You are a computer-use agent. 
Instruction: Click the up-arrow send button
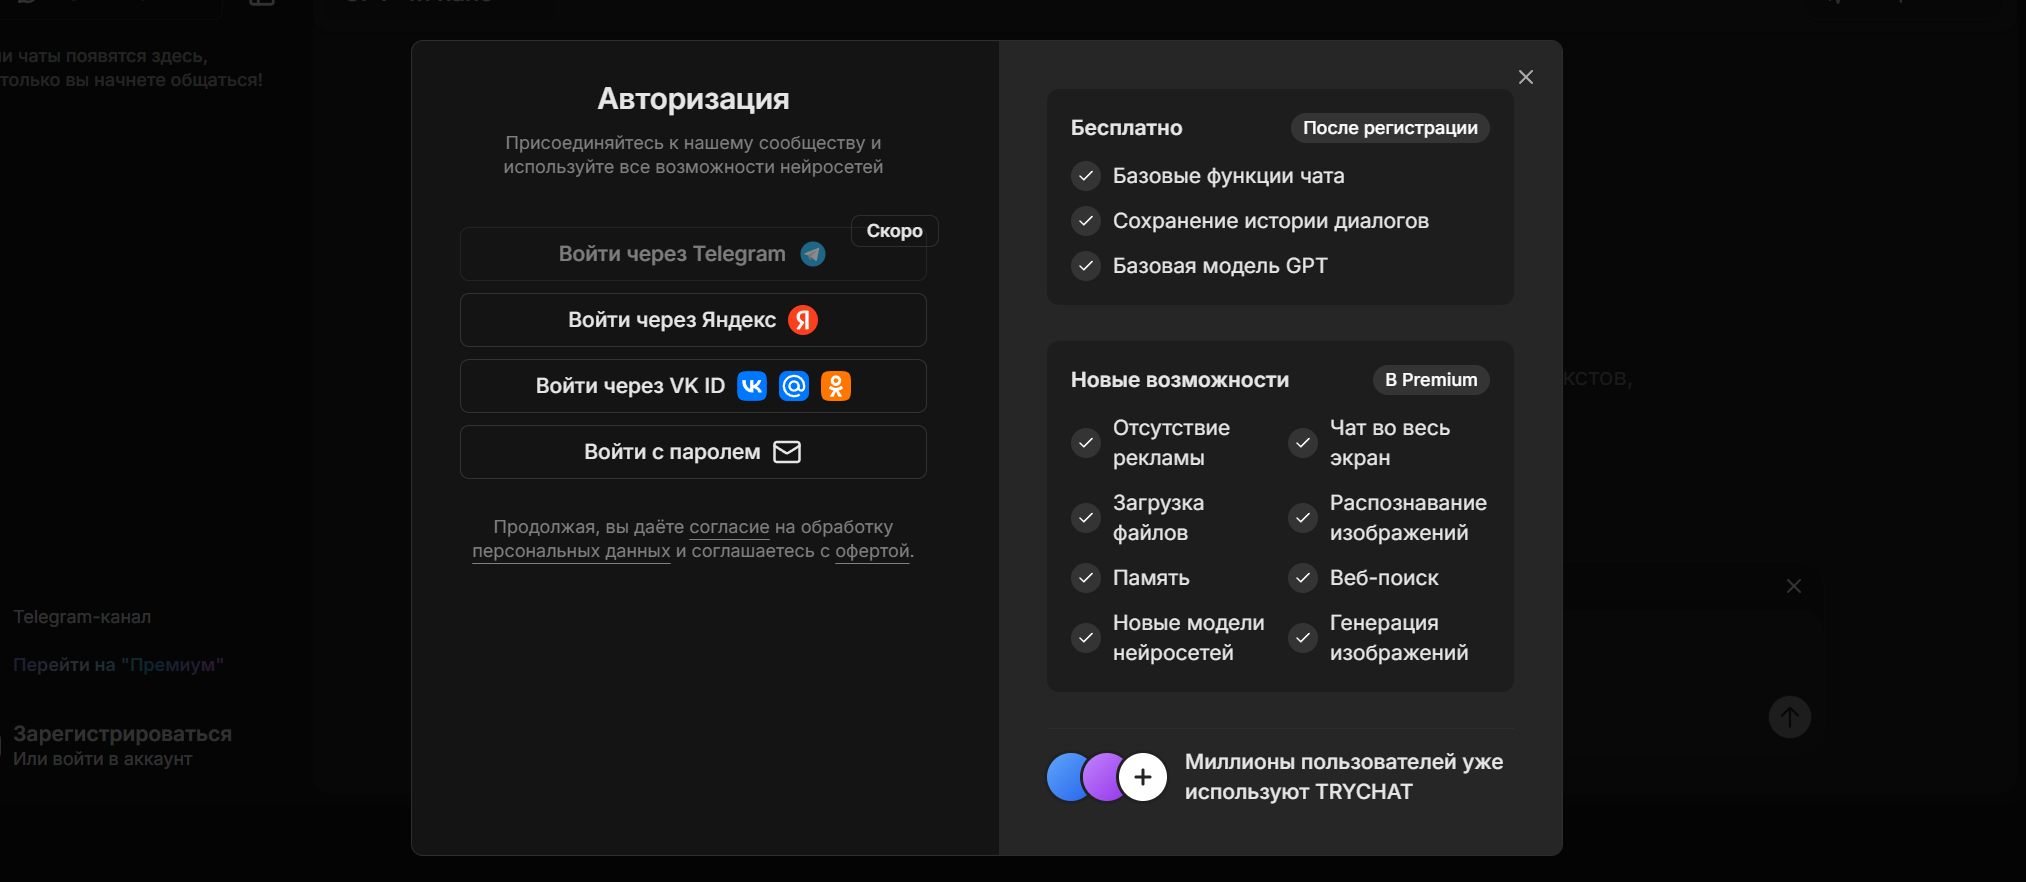click(1789, 717)
